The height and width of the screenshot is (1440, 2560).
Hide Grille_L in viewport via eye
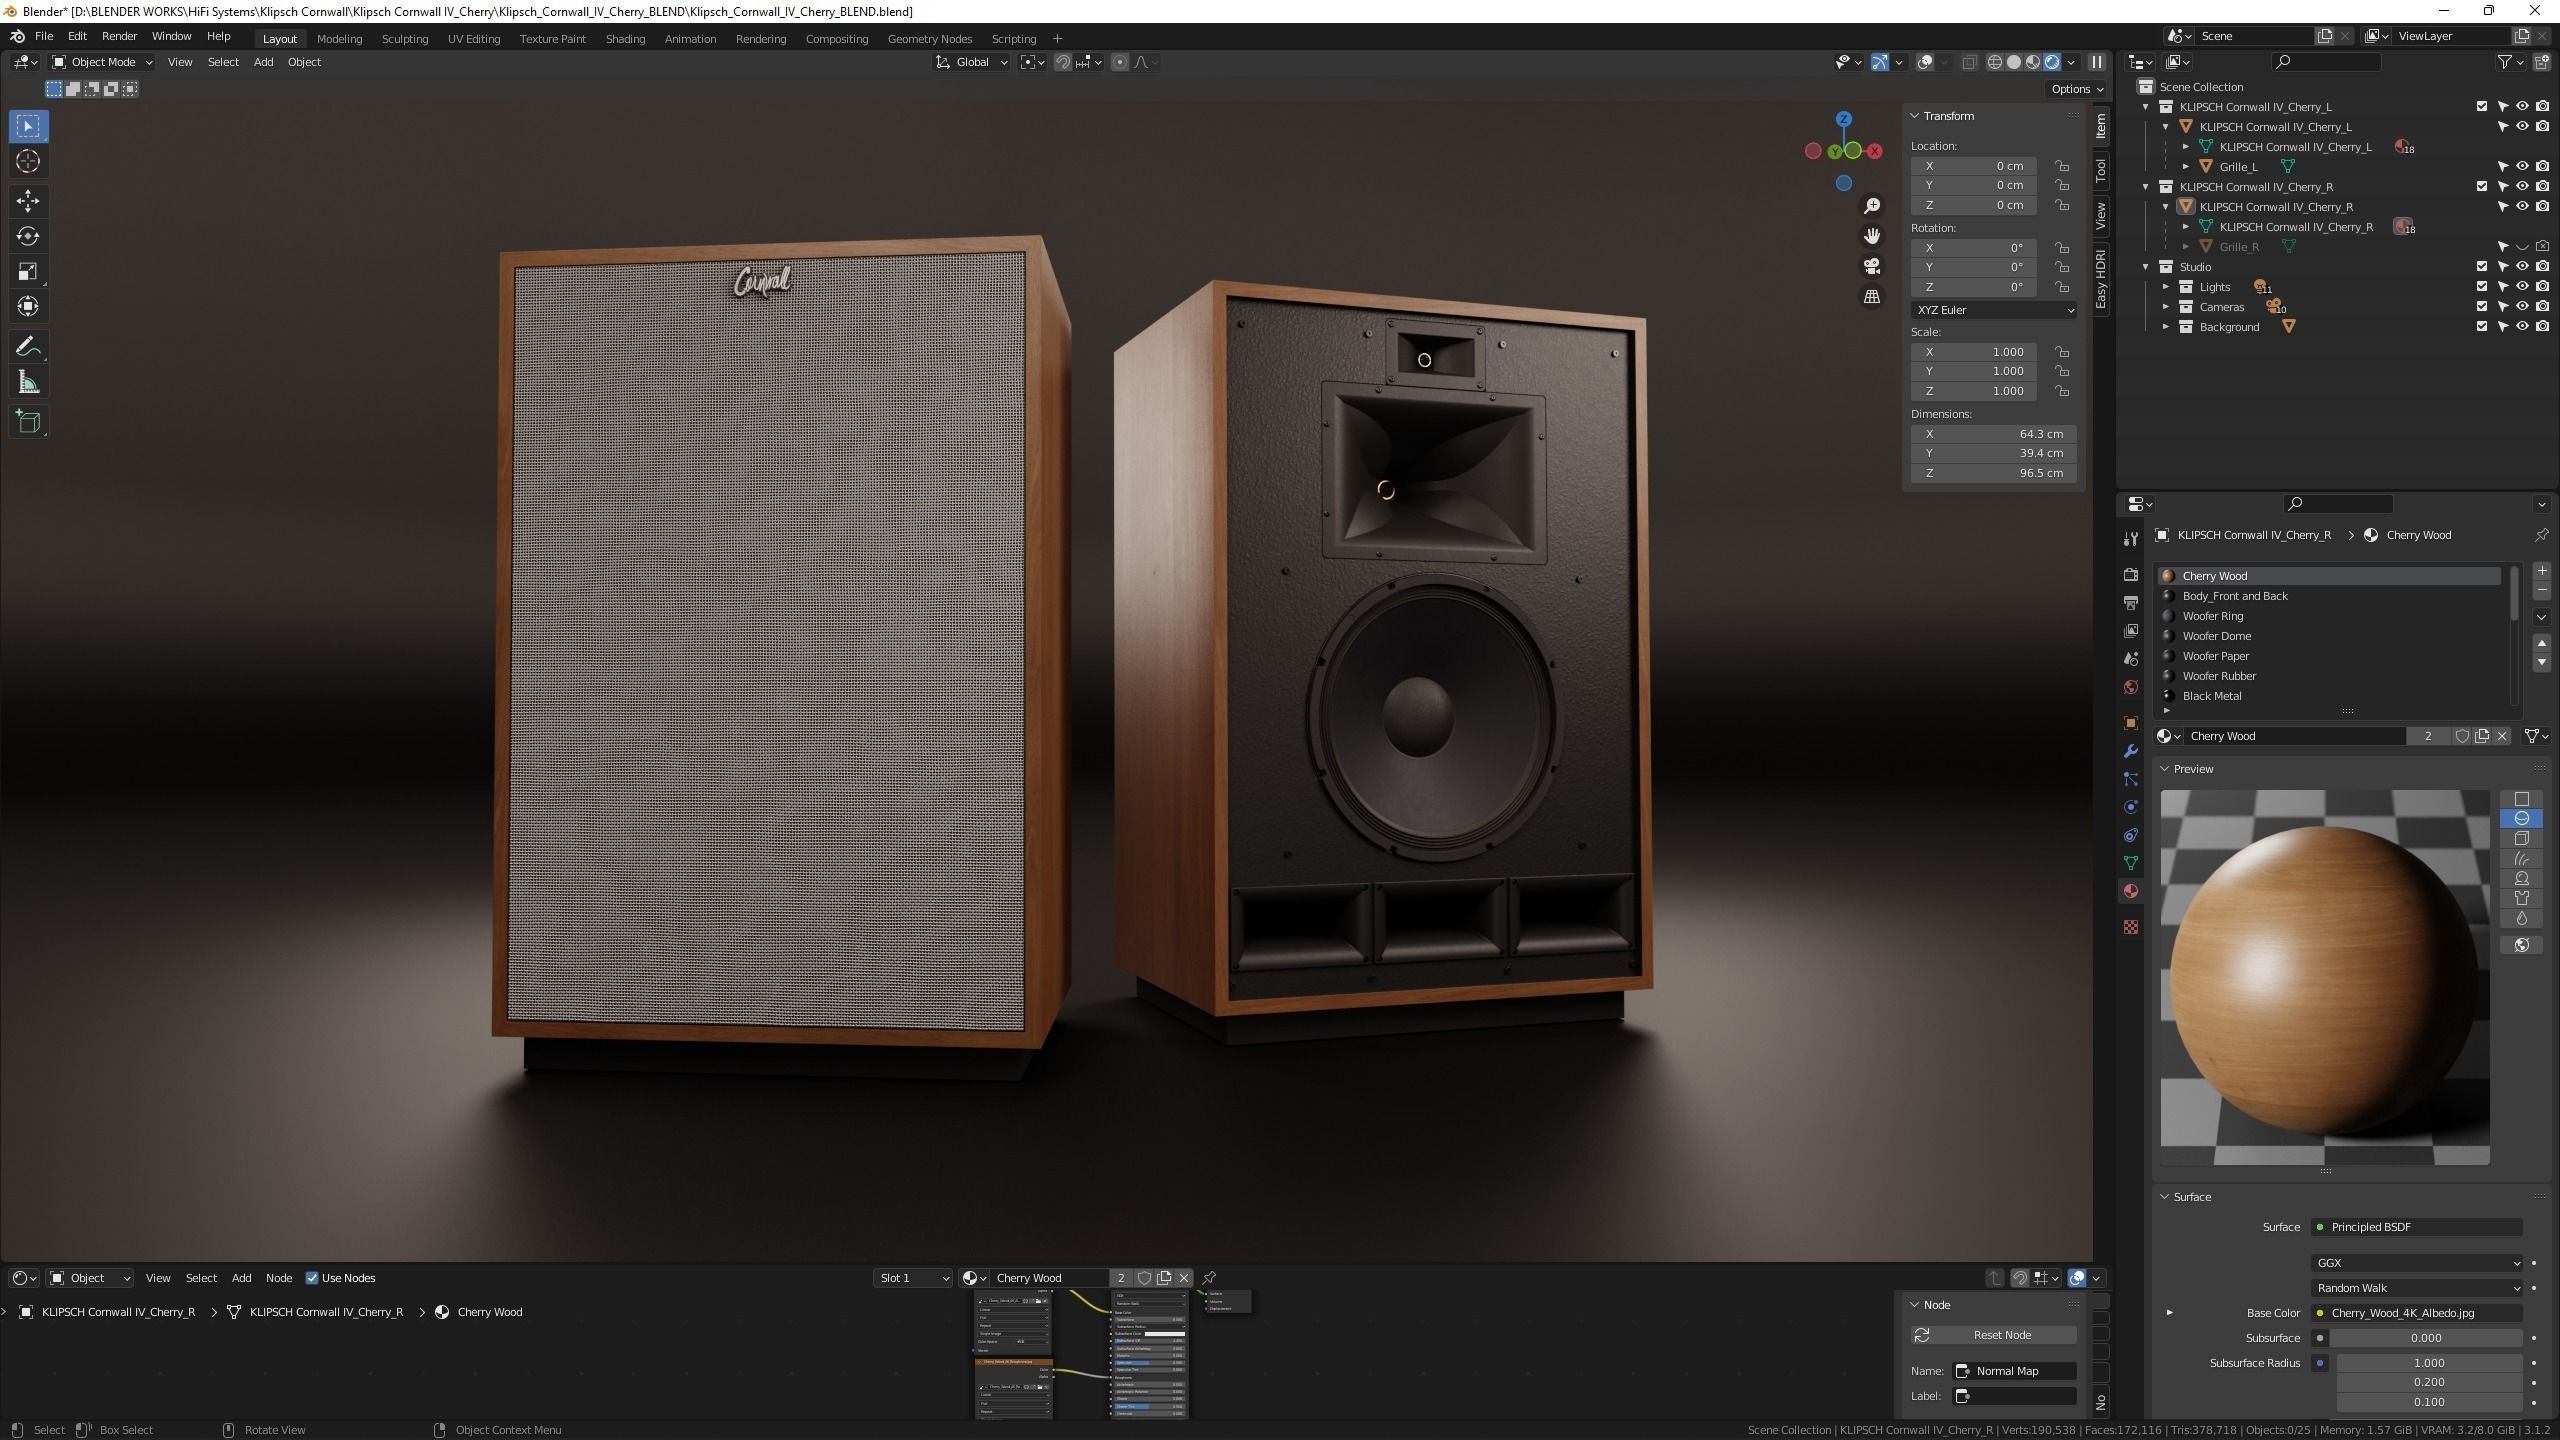[x=2522, y=166]
